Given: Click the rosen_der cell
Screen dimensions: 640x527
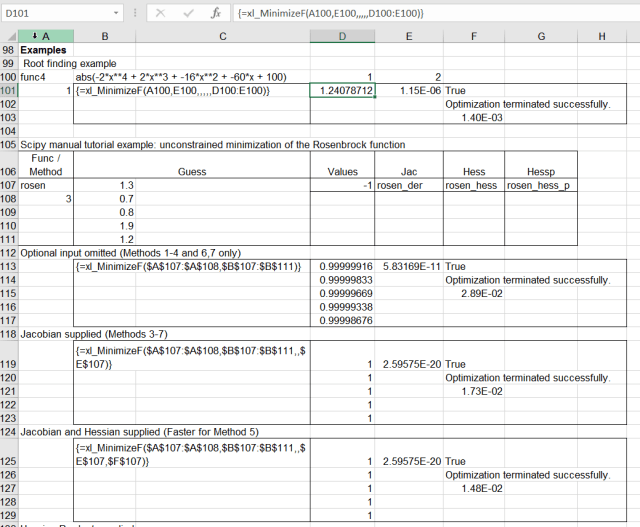Looking at the screenshot, I should coord(409,185).
